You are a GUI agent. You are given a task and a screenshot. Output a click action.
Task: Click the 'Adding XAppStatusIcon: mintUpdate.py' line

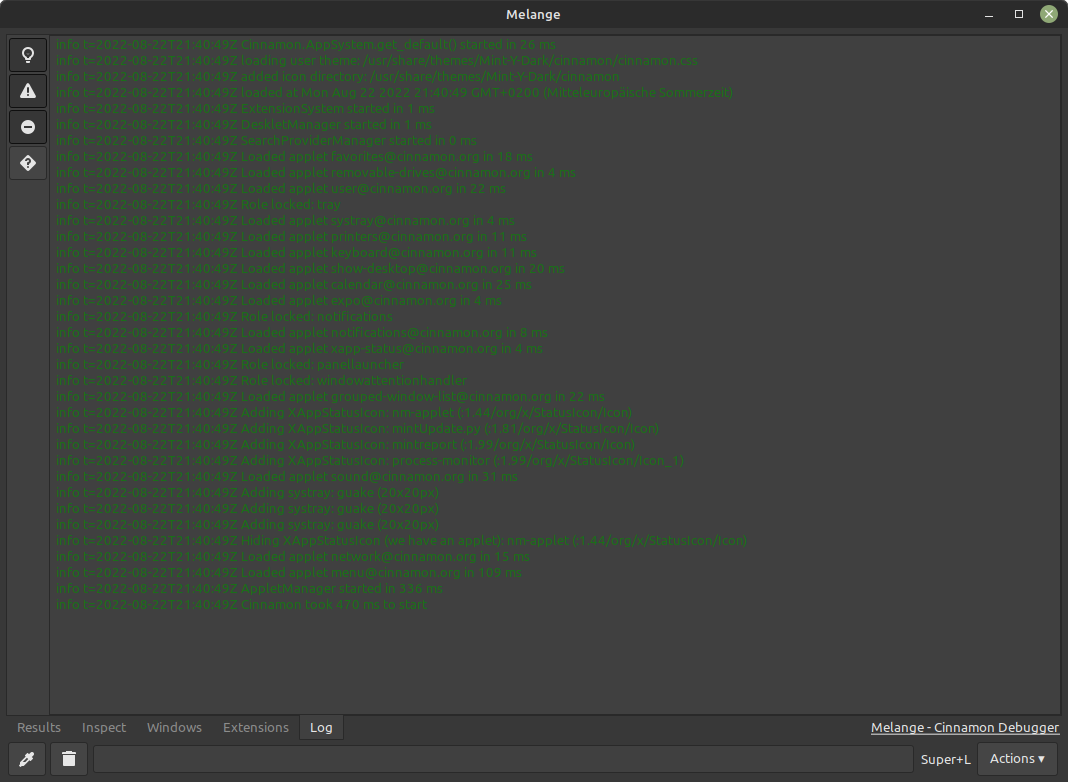(x=358, y=428)
